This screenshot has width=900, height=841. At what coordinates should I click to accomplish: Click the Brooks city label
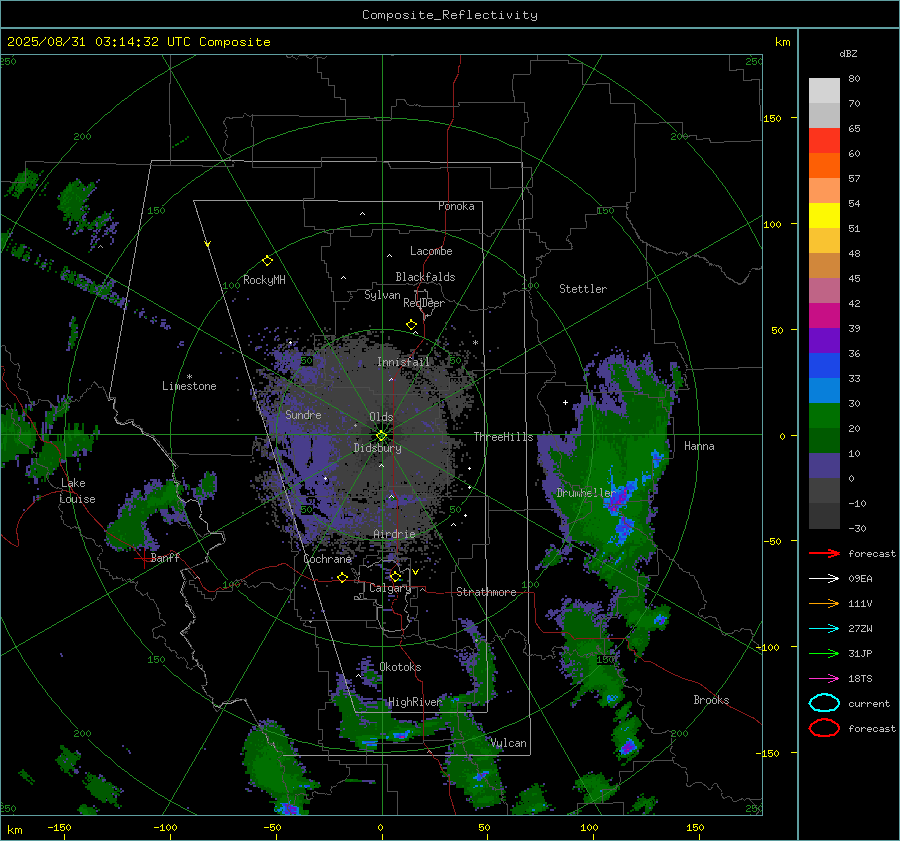click(x=711, y=700)
